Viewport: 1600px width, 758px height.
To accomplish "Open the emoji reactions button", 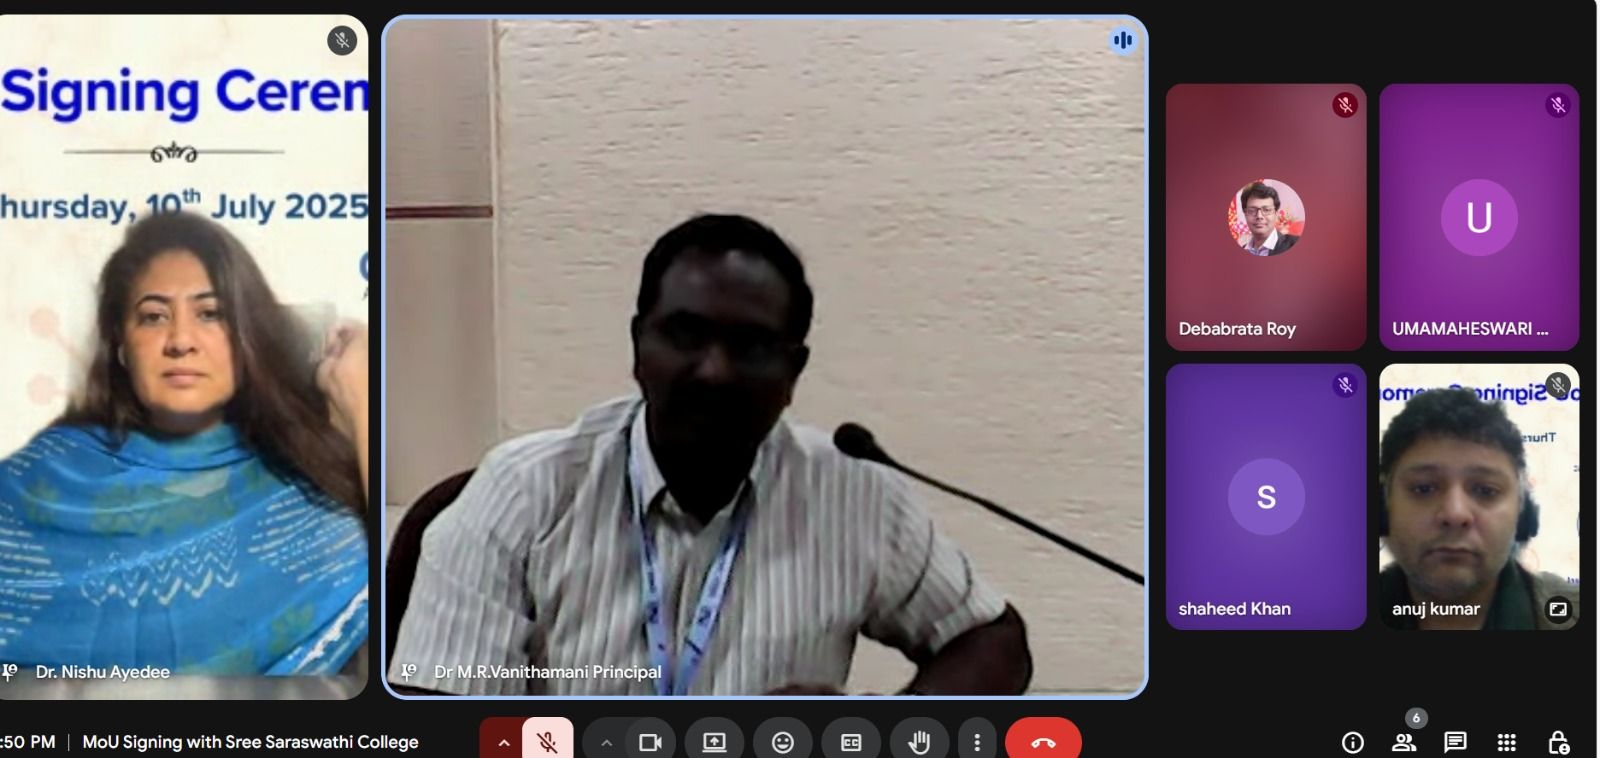I will (782, 741).
